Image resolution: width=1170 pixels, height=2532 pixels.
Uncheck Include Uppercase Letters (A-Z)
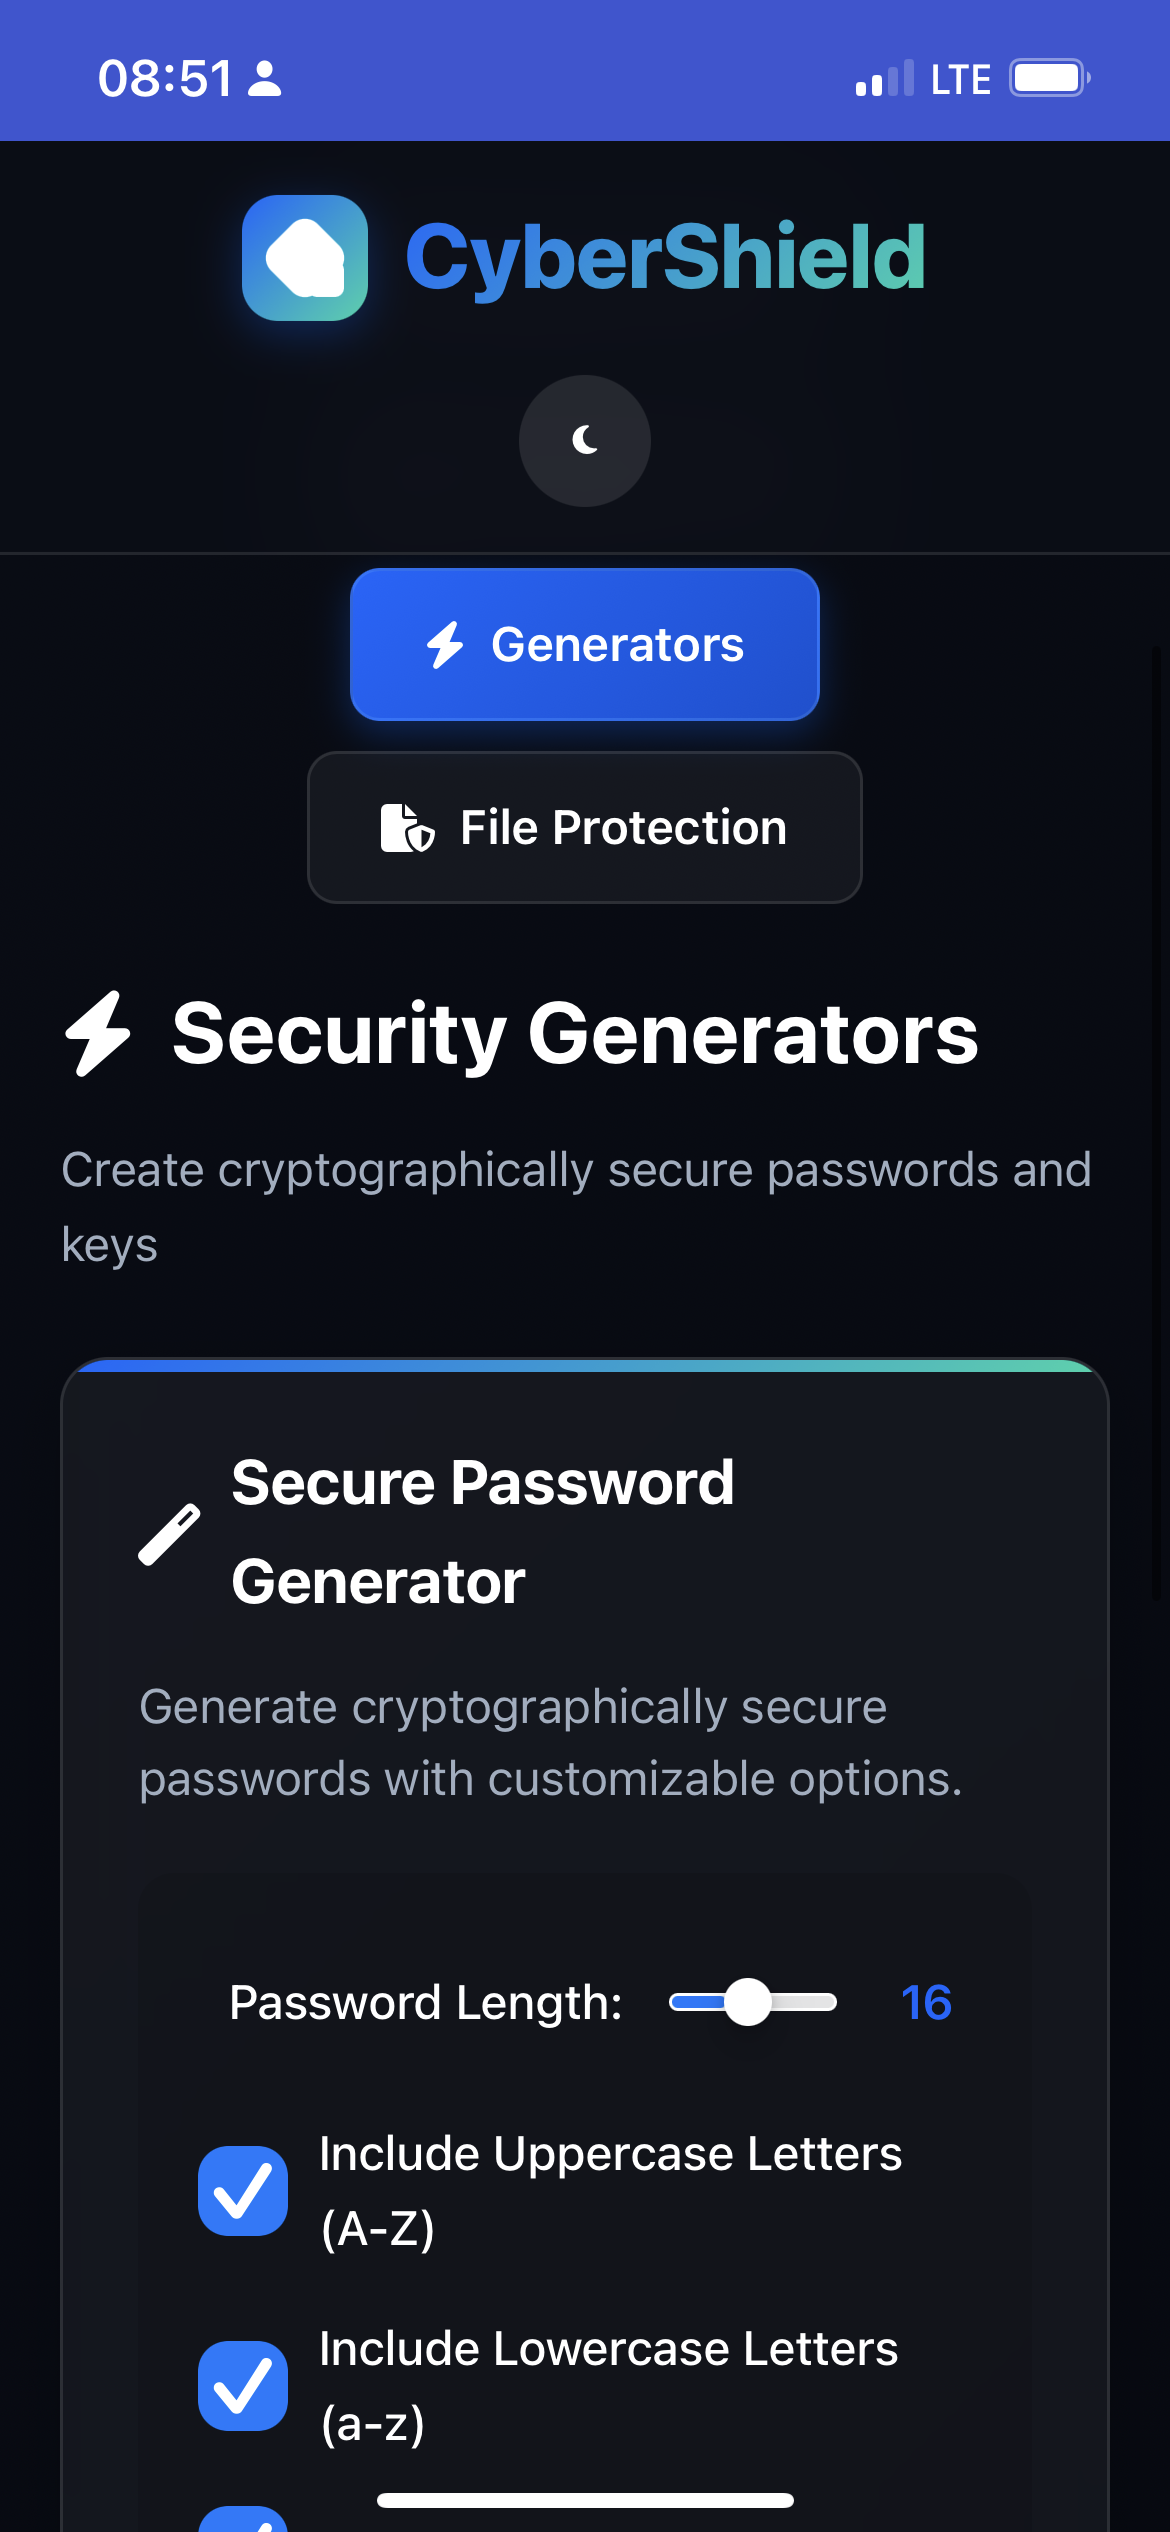[243, 2190]
